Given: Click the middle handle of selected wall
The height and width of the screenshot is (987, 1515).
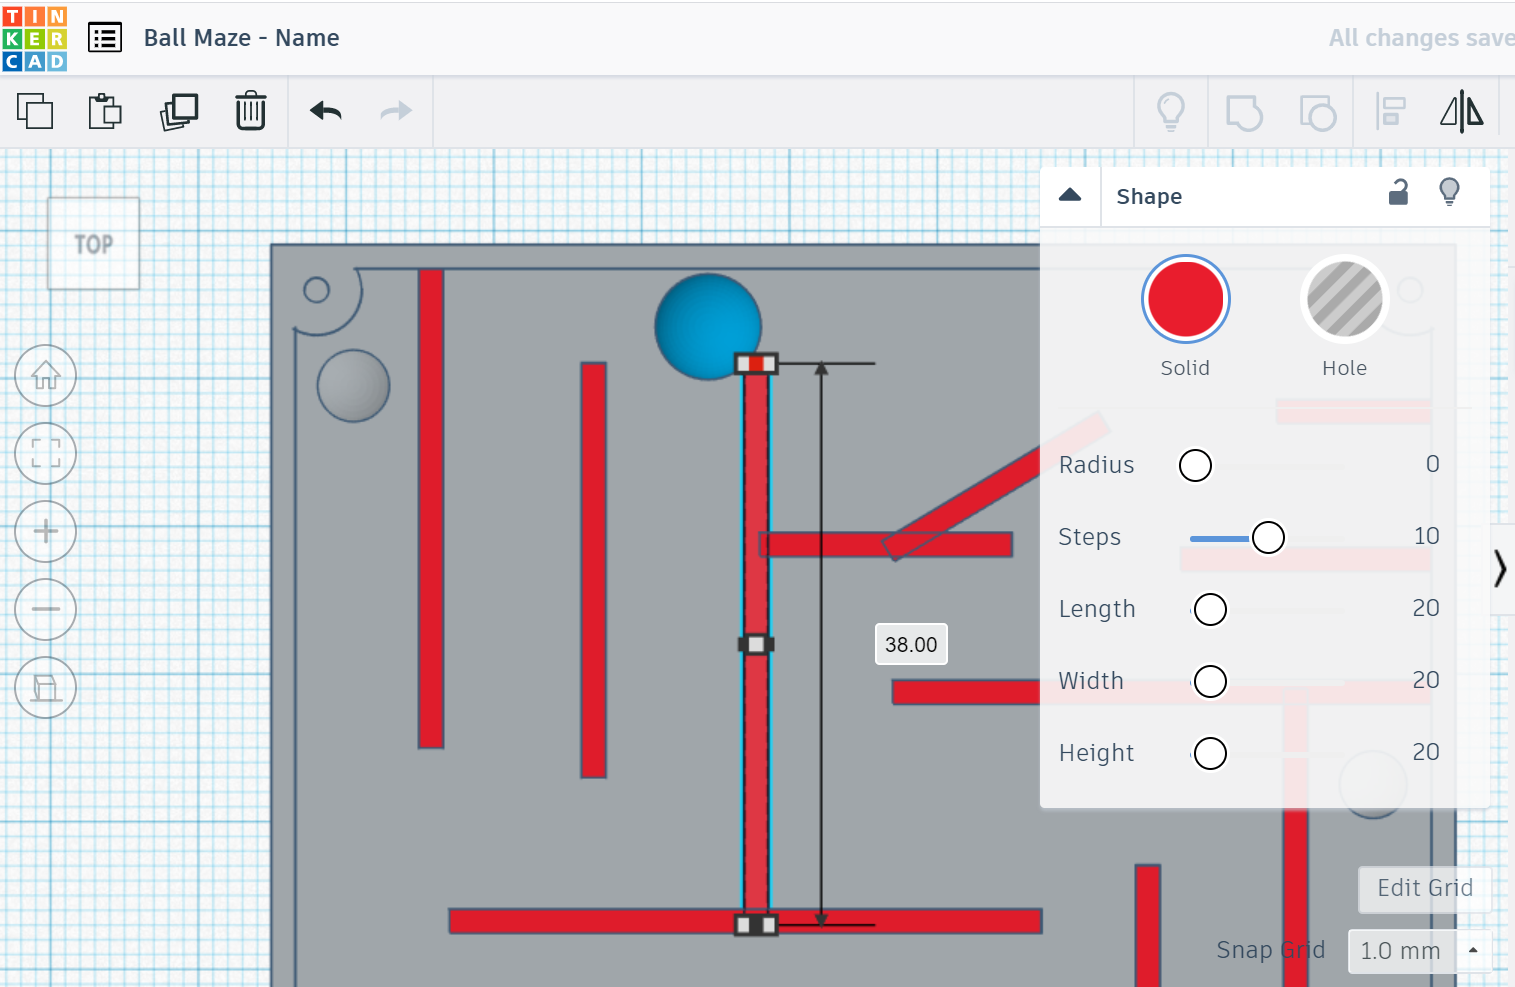Looking at the screenshot, I should (756, 645).
